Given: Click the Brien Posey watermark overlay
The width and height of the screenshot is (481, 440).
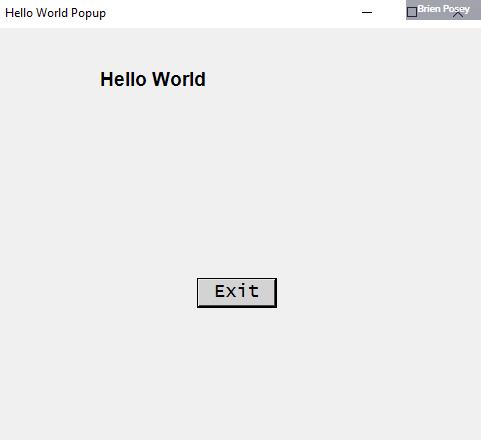Looking at the screenshot, I should (443, 9).
